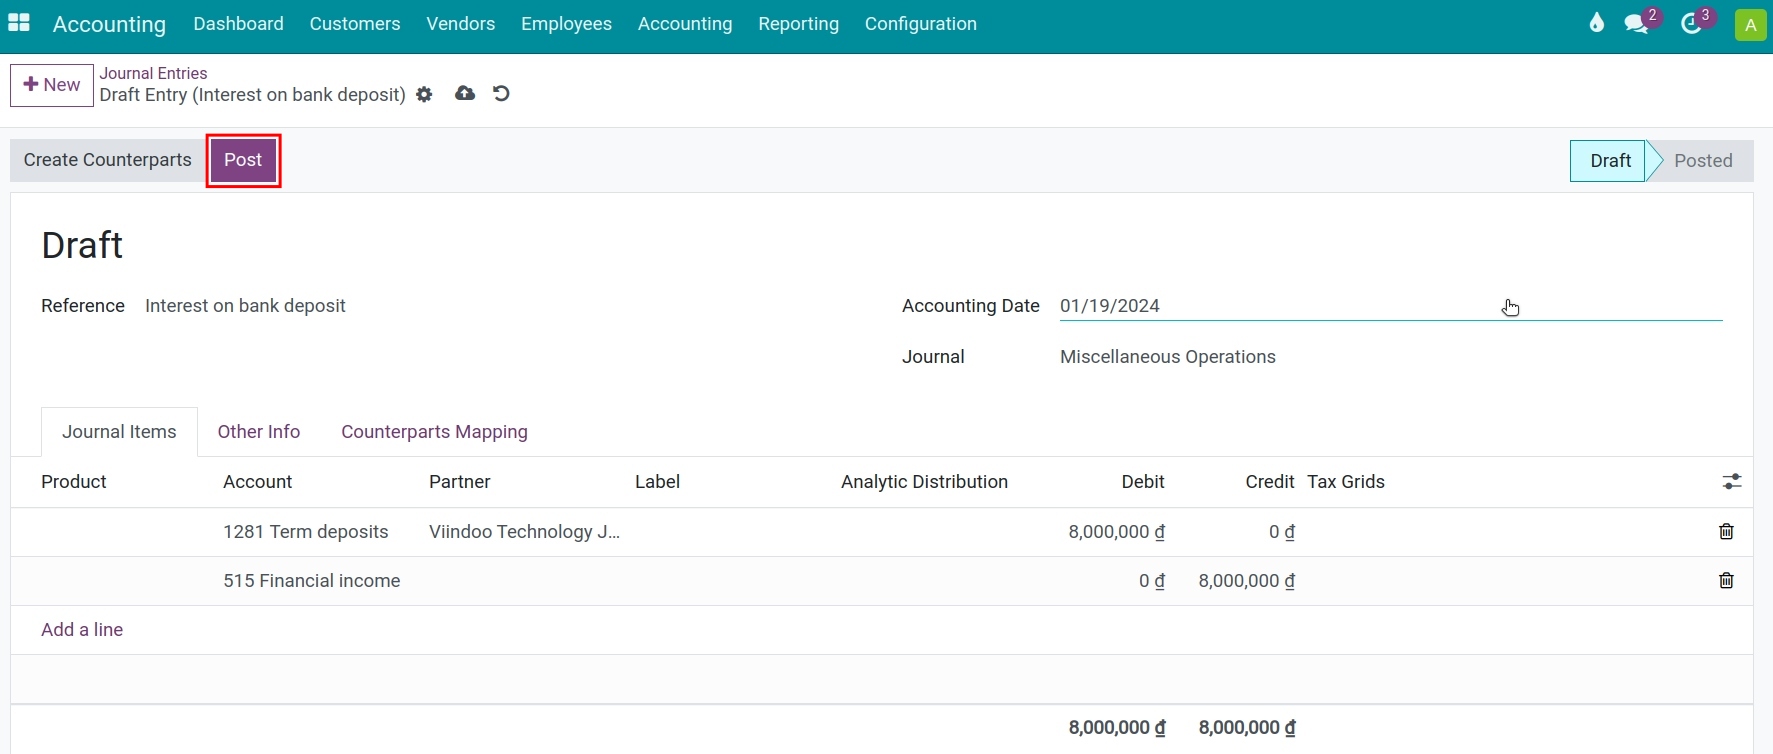This screenshot has height=754, width=1773.
Task: Open the Dashboard menu
Action: point(238,24)
